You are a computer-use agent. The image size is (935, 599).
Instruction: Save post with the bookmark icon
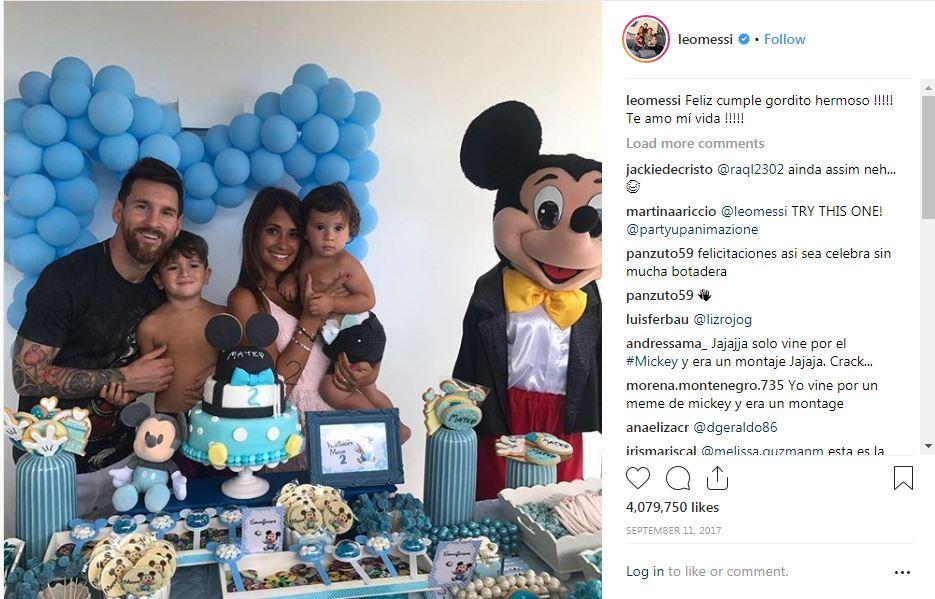(x=903, y=478)
